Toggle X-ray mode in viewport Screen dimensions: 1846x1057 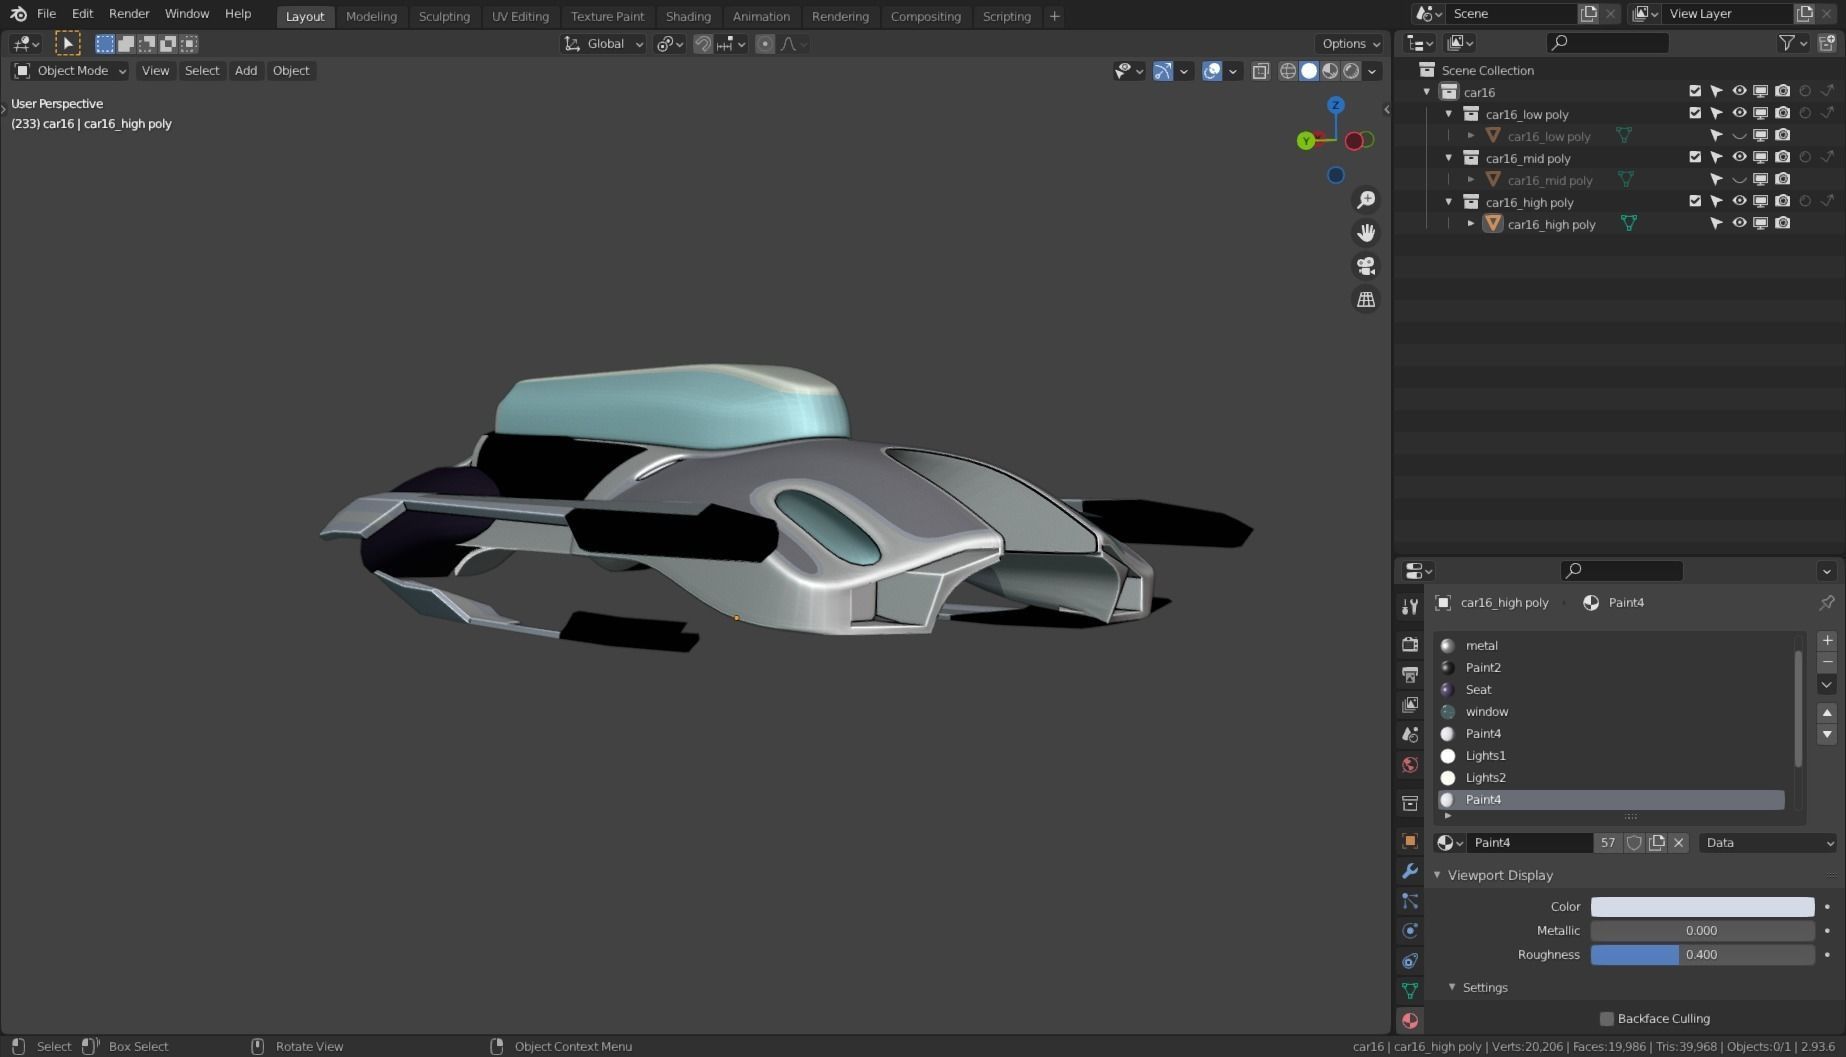[1261, 71]
